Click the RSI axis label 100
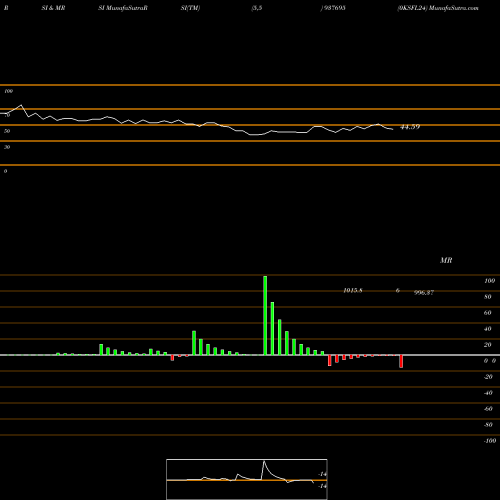Image resolution: width=500 pixels, height=500 pixels. (9, 91)
